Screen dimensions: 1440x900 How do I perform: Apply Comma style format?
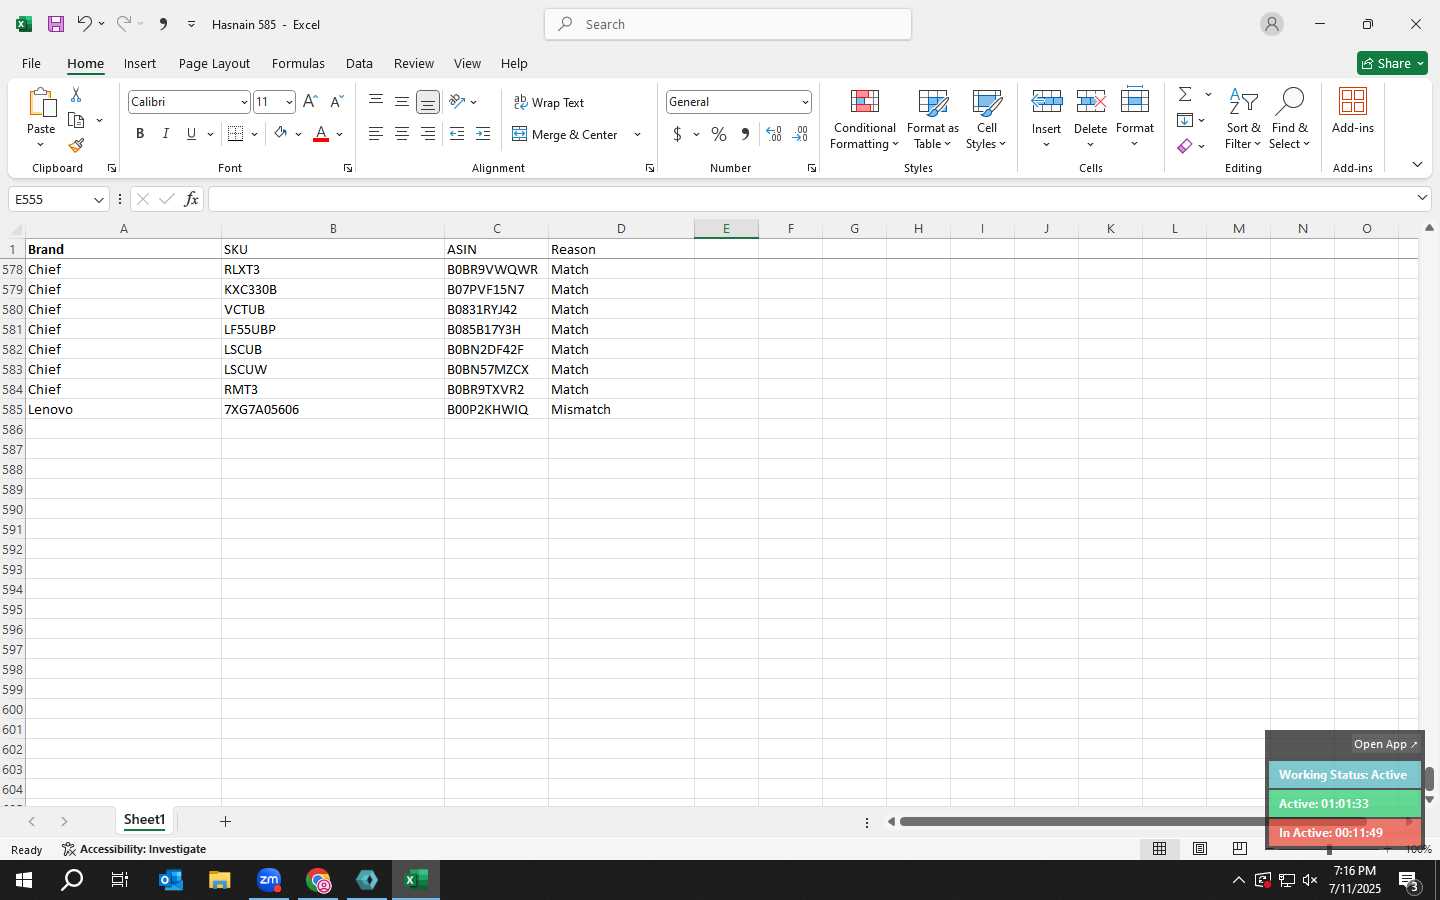[745, 134]
